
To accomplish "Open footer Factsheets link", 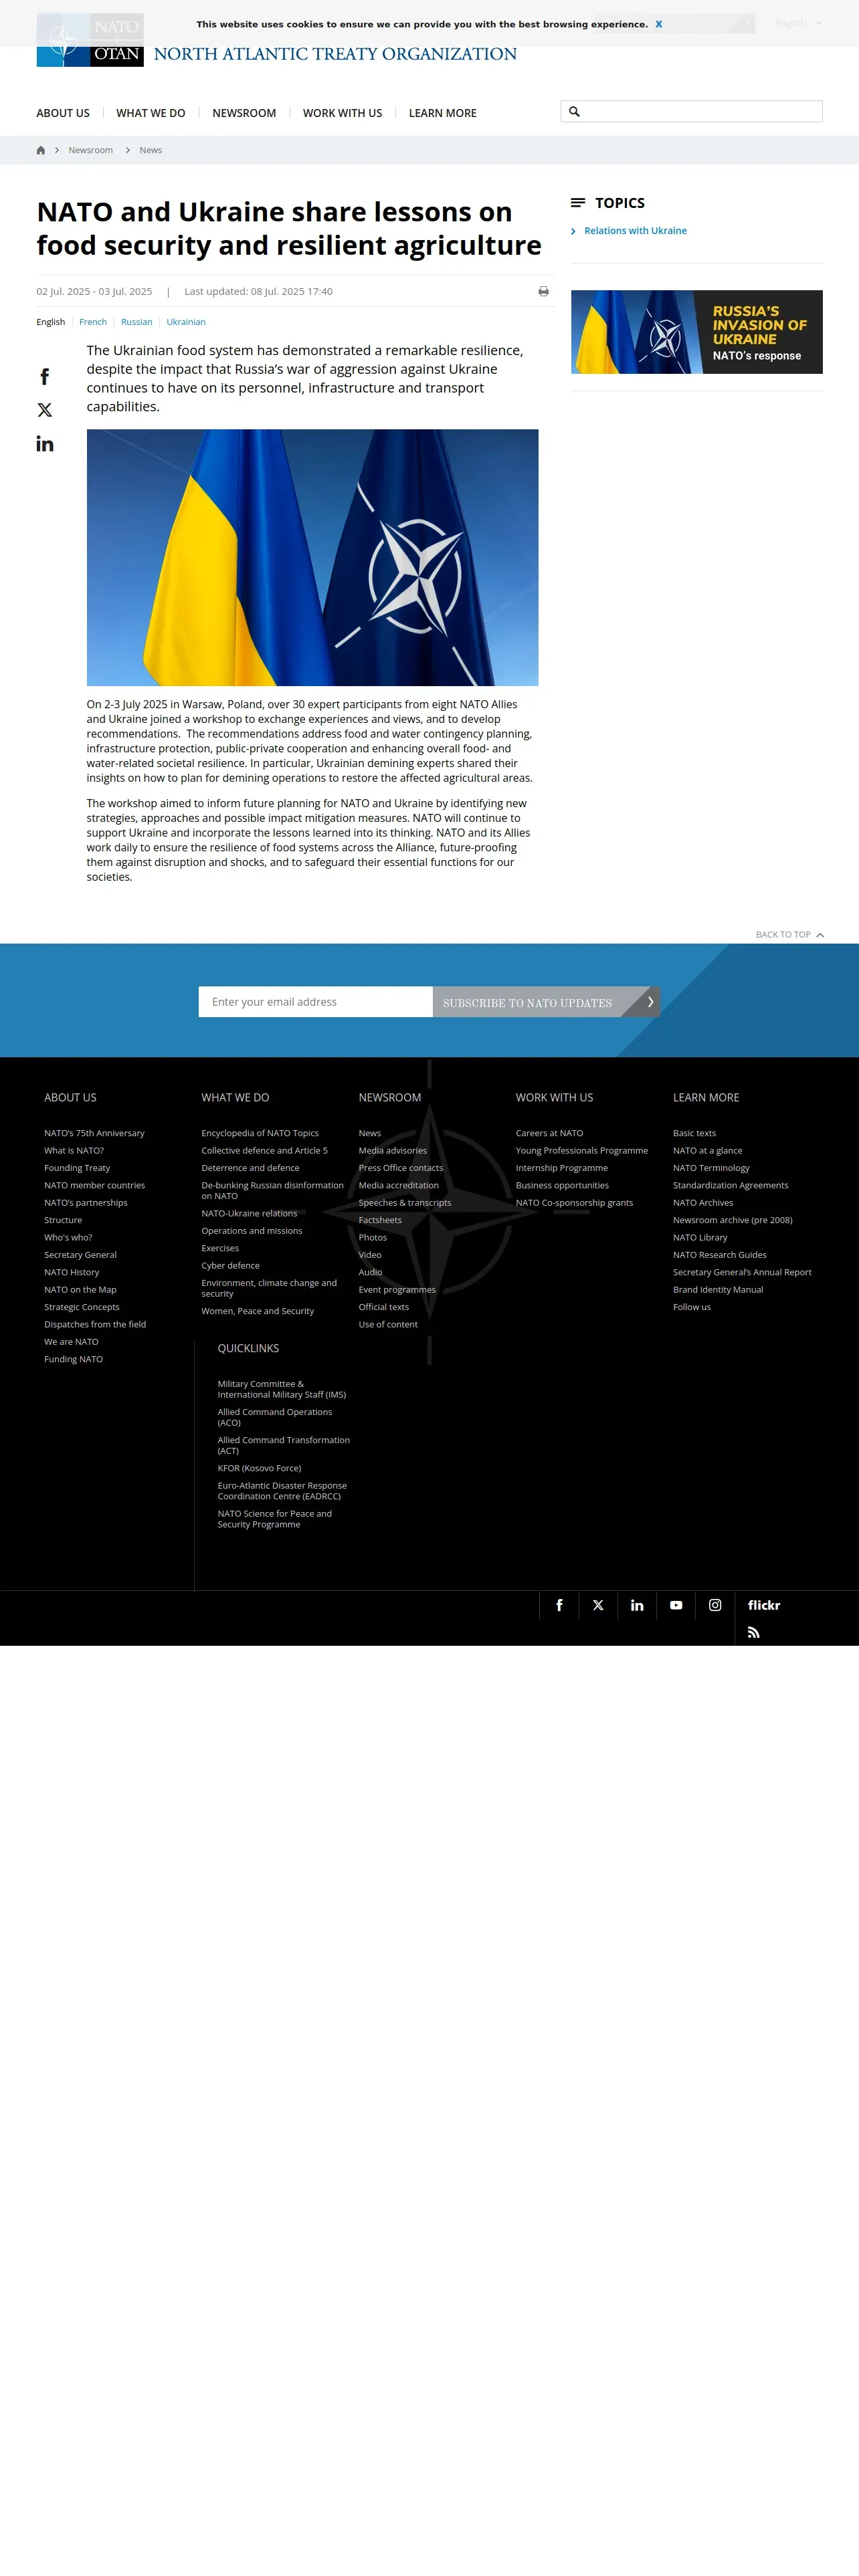I will (x=380, y=1220).
